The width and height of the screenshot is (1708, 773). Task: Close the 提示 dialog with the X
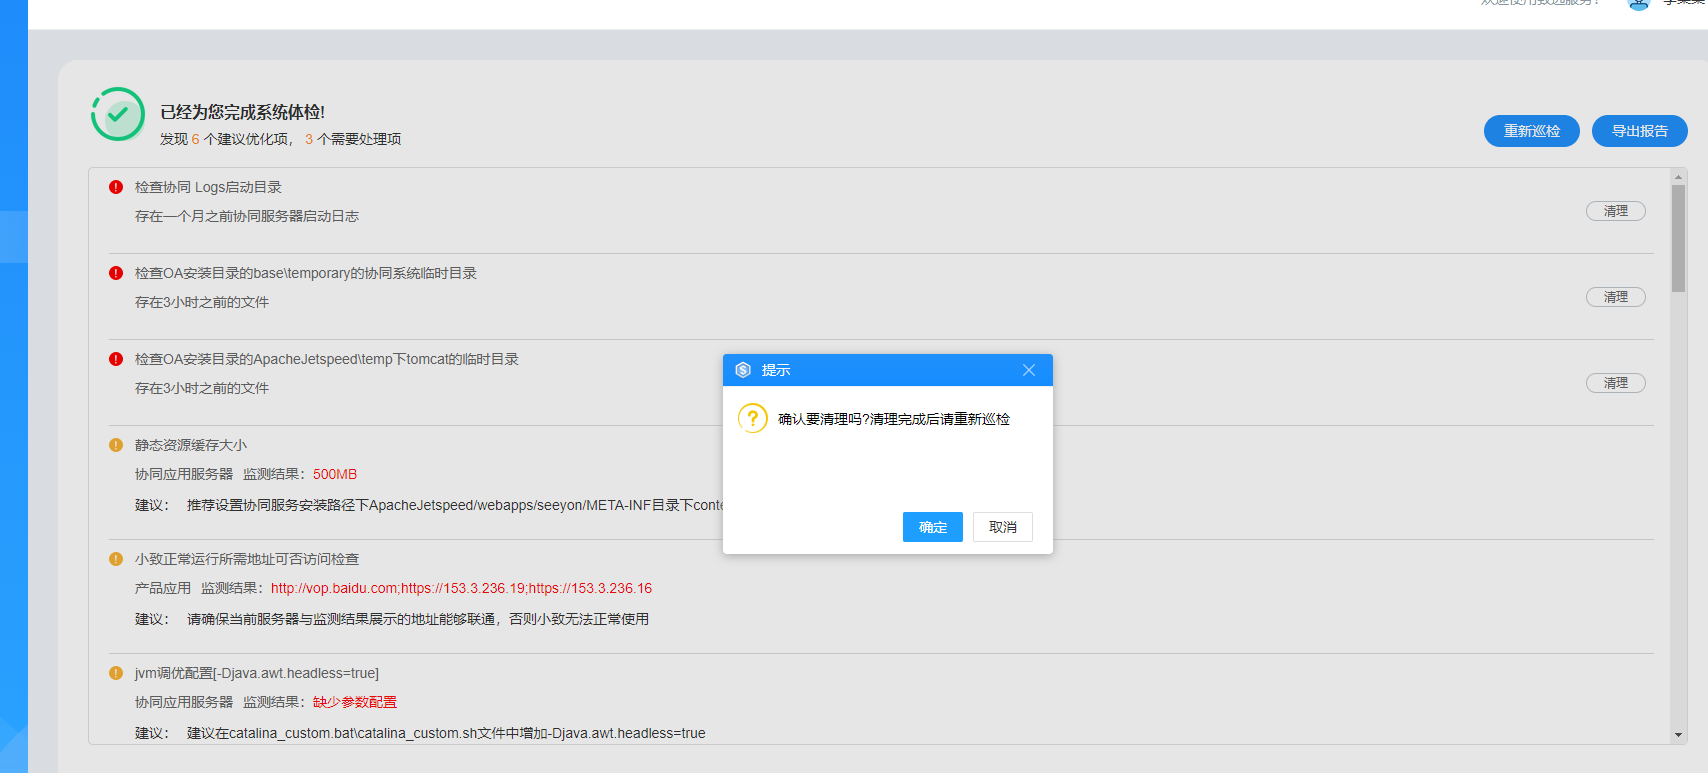[x=1029, y=370]
